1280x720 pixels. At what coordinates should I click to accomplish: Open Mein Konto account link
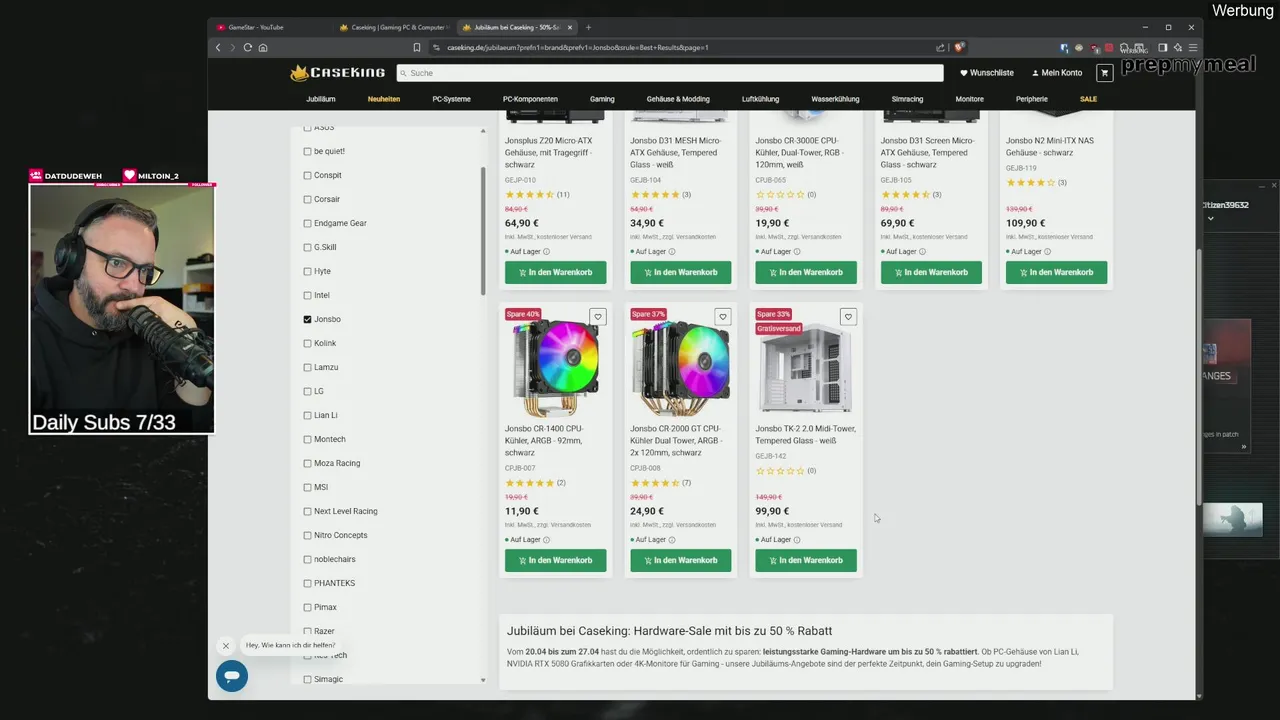(1056, 73)
